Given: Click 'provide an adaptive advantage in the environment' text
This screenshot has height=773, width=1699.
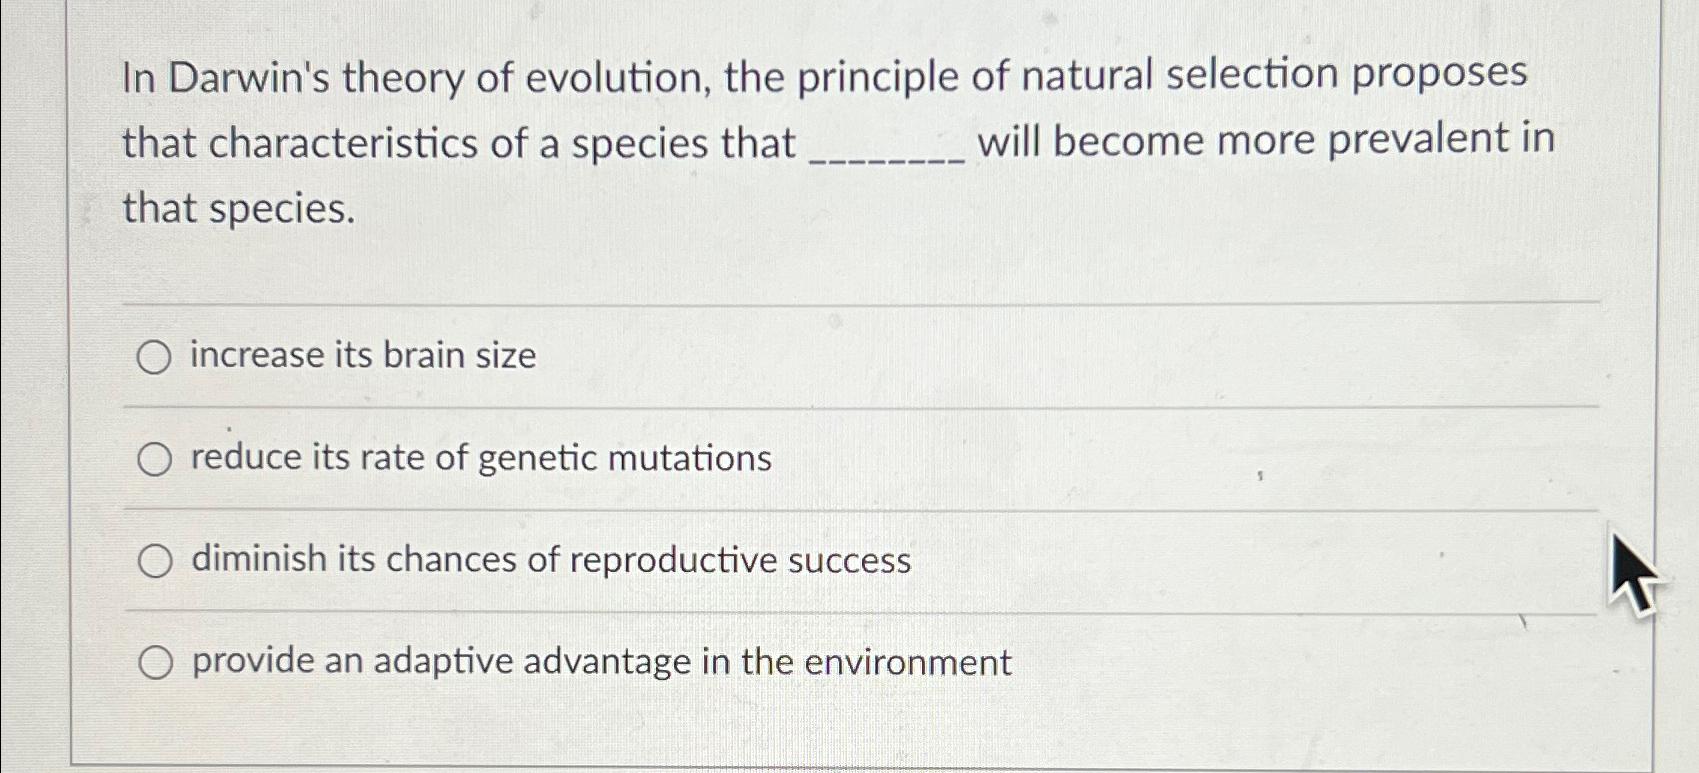Looking at the screenshot, I should pos(600,663).
